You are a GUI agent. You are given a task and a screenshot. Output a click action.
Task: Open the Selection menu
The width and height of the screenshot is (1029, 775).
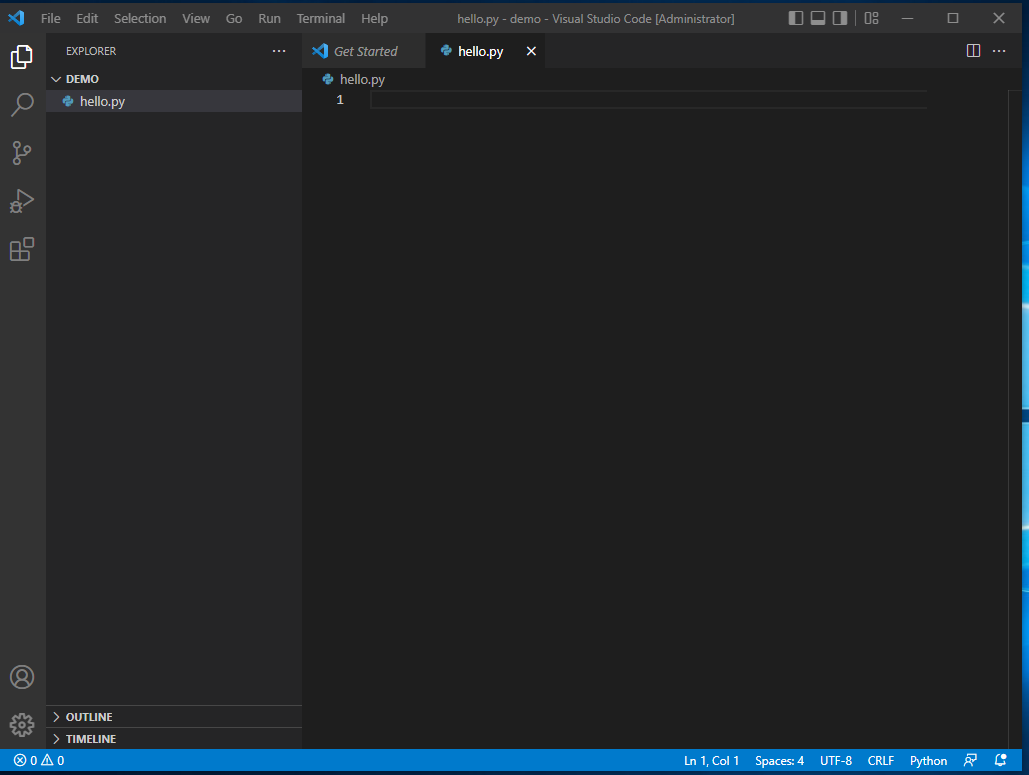[x=140, y=18]
